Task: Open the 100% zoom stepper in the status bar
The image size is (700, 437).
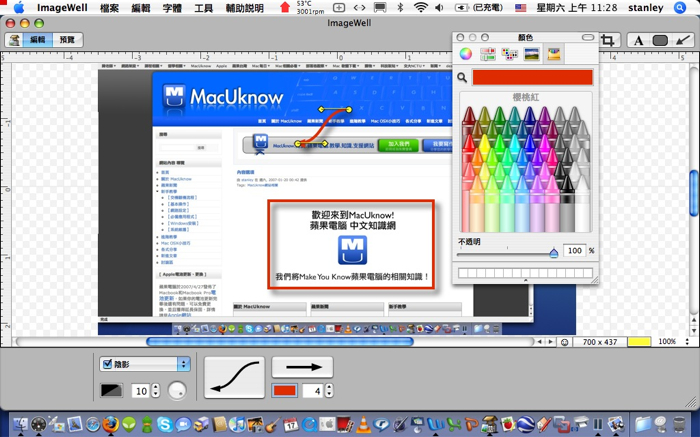Action: click(688, 341)
